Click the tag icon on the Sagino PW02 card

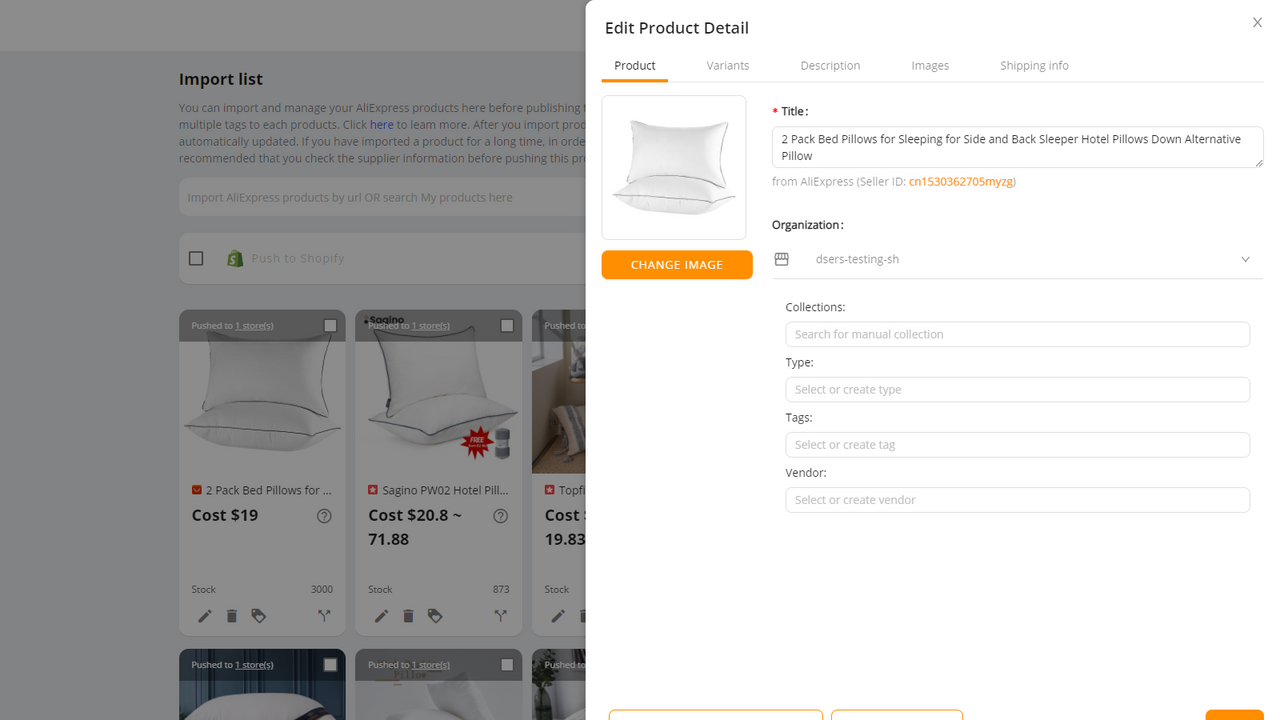(435, 616)
